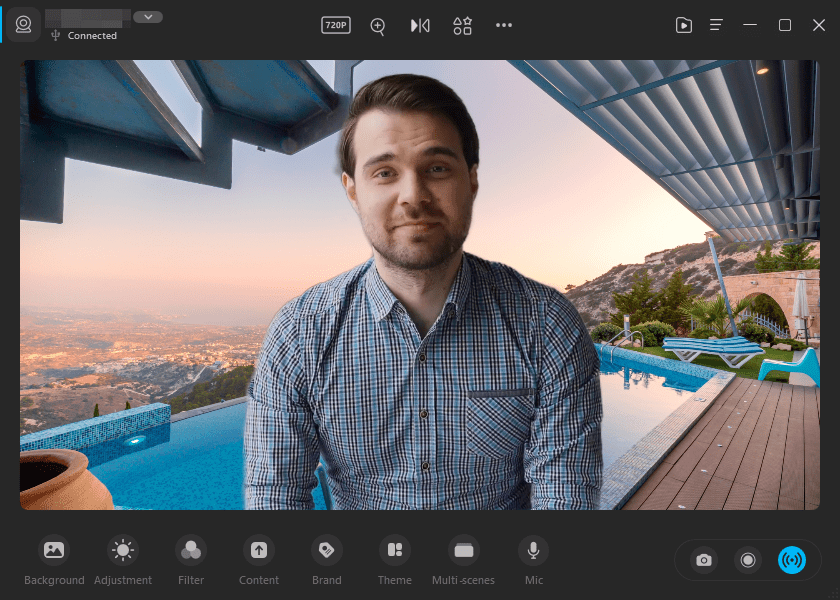Image resolution: width=840 pixels, height=600 pixels.
Task: Select the Theme icon
Action: pos(394,560)
